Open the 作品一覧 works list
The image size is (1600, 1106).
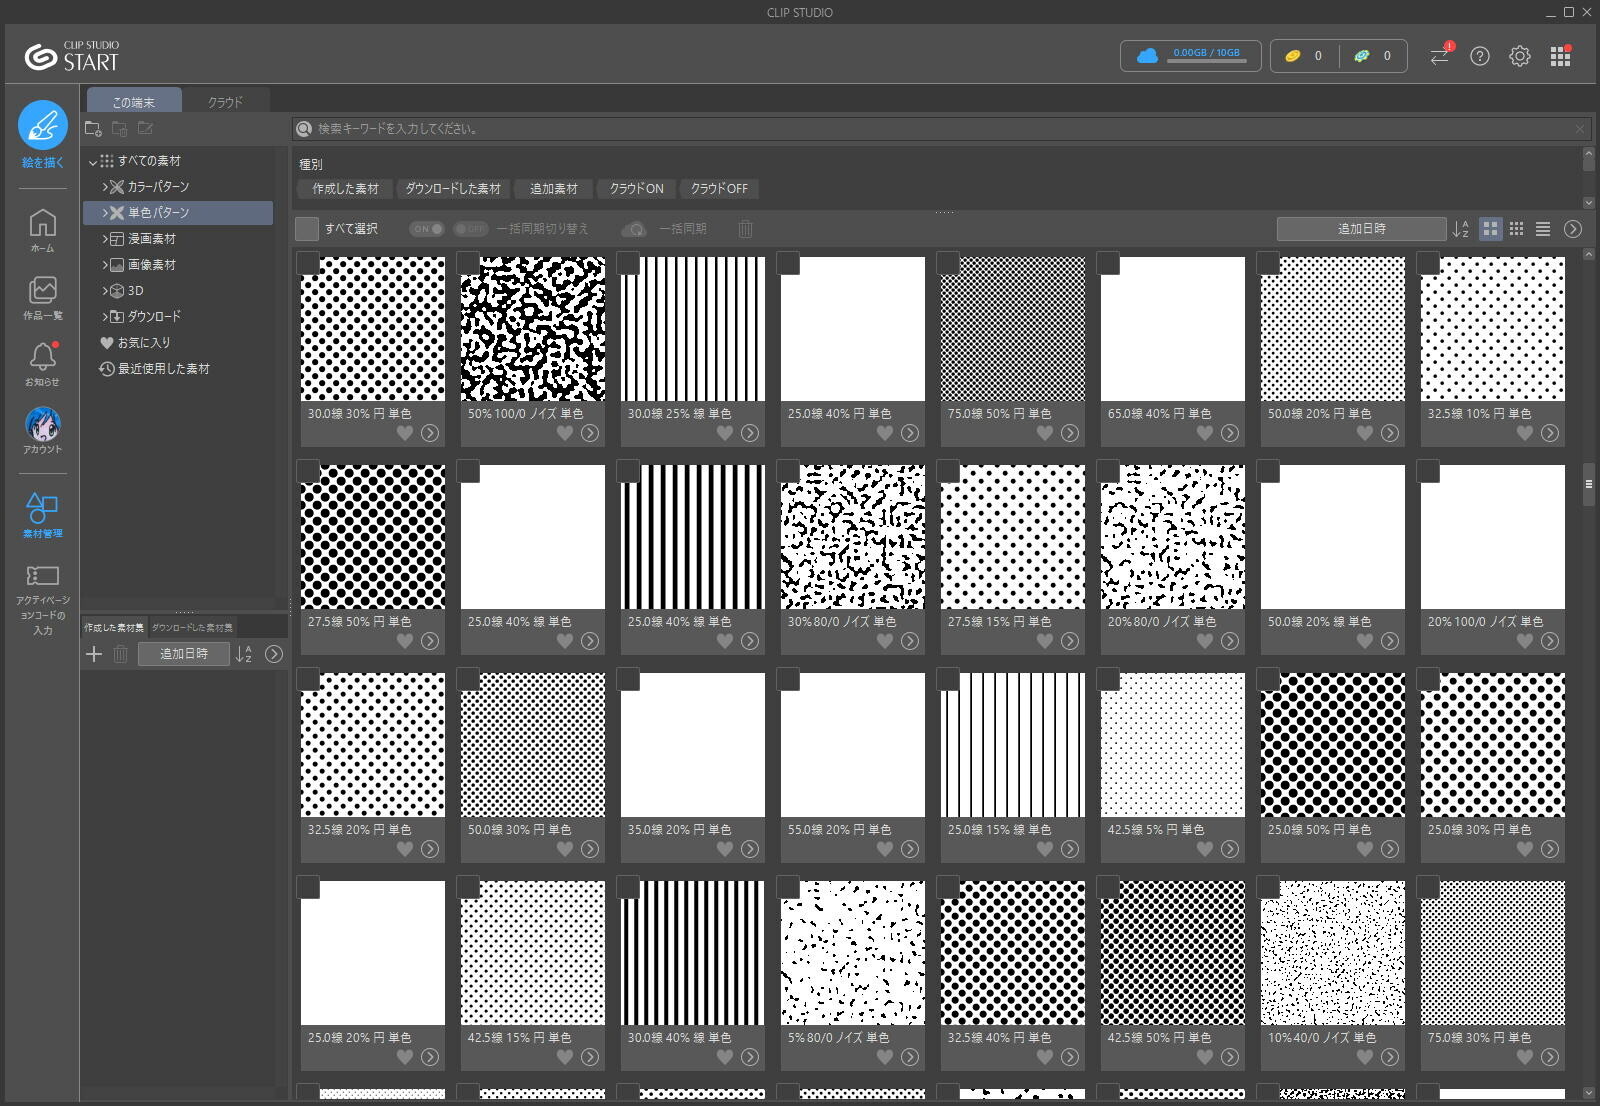click(42, 297)
